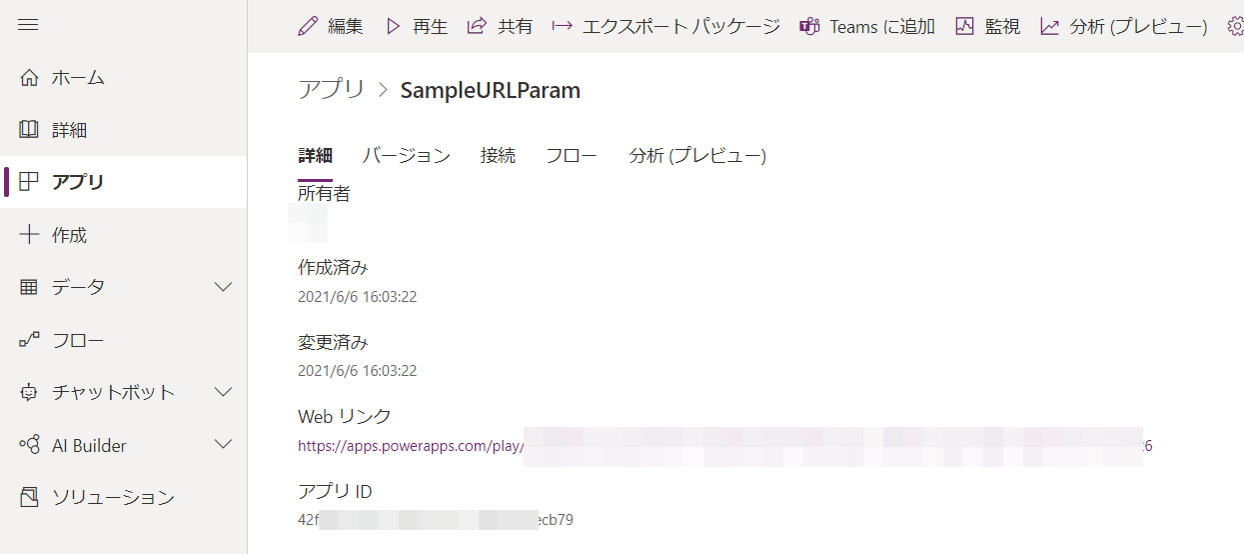Click the play triangle icon for 再生
This screenshot has height=554, width=1244.
394,27
